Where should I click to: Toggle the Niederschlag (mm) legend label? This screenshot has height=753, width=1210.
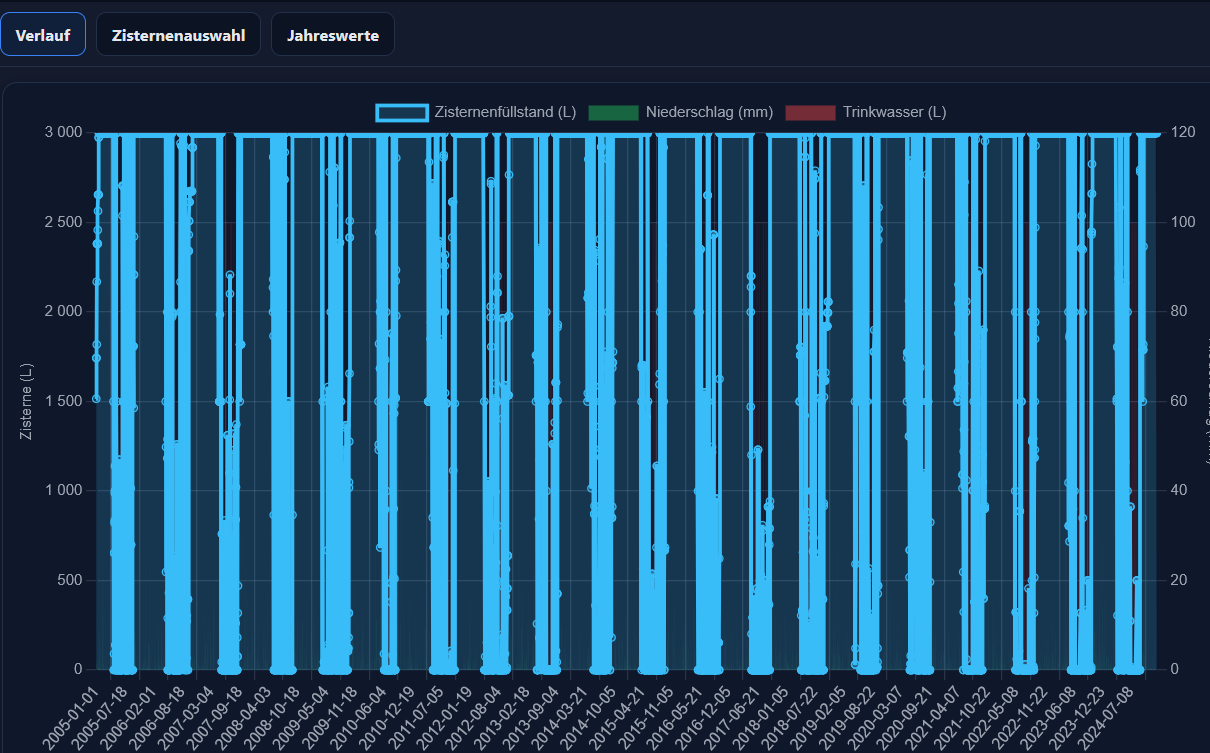[709, 112]
